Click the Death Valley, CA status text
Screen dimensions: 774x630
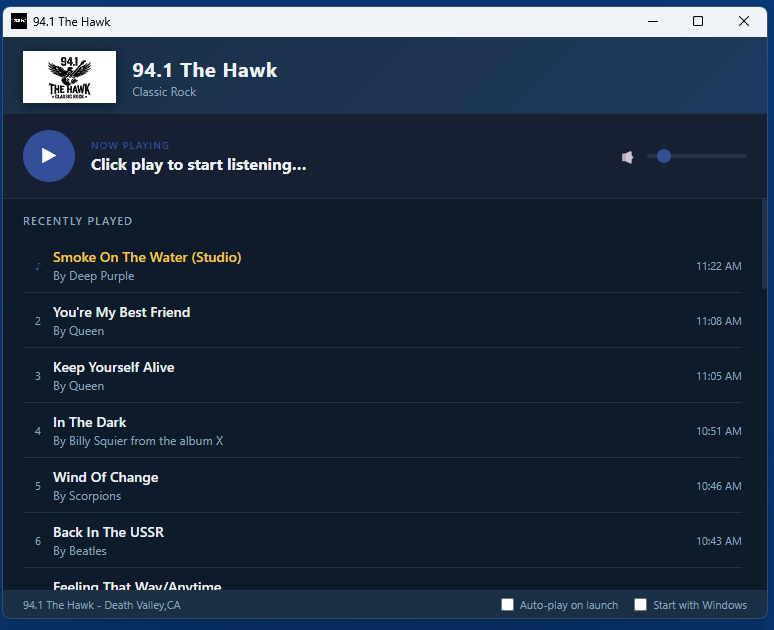102,605
